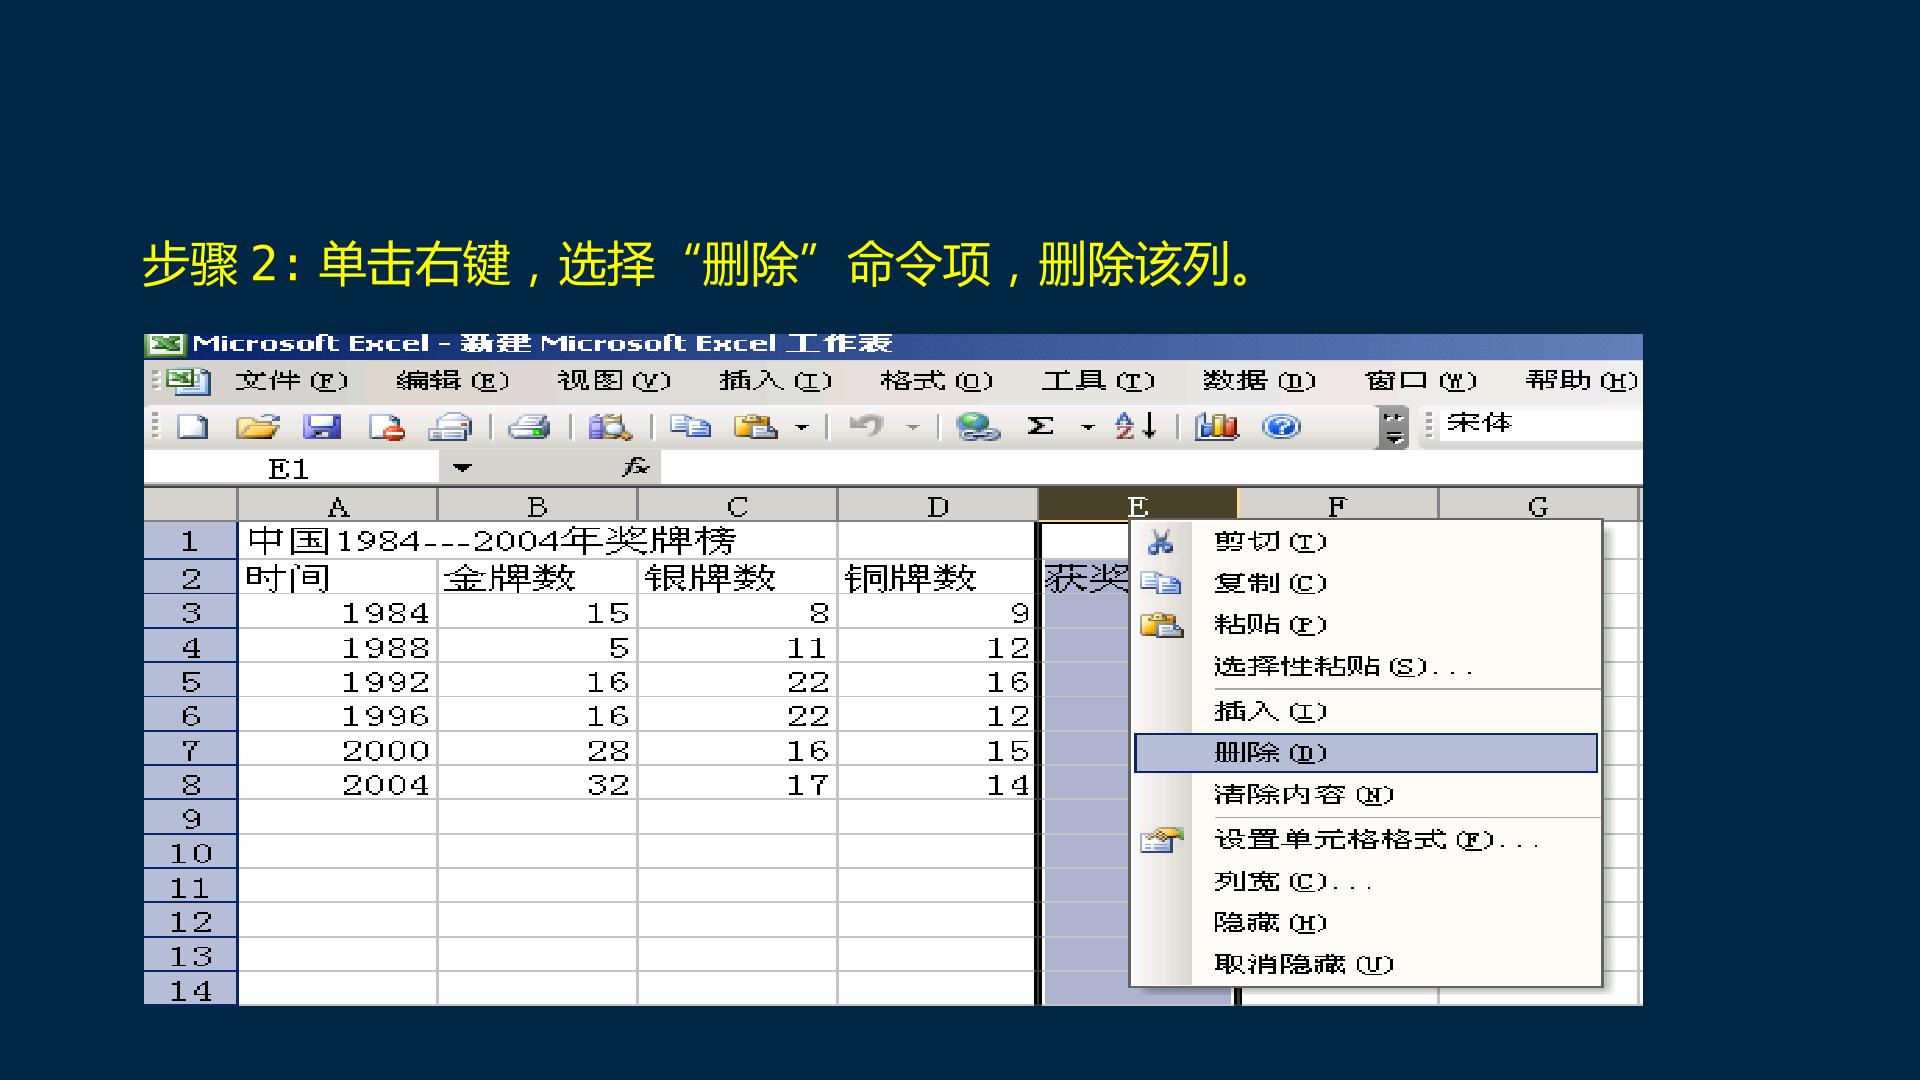Click the Permission icon with the red mark
This screenshot has height=1080, width=1920.
coord(387,427)
